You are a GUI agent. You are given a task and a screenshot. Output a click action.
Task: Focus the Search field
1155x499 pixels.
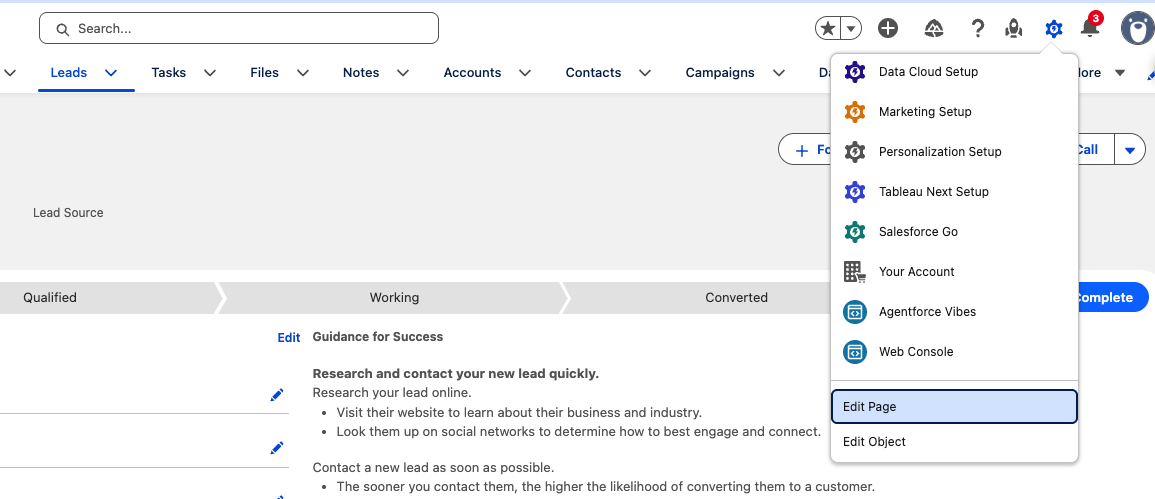tap(239, 29)
